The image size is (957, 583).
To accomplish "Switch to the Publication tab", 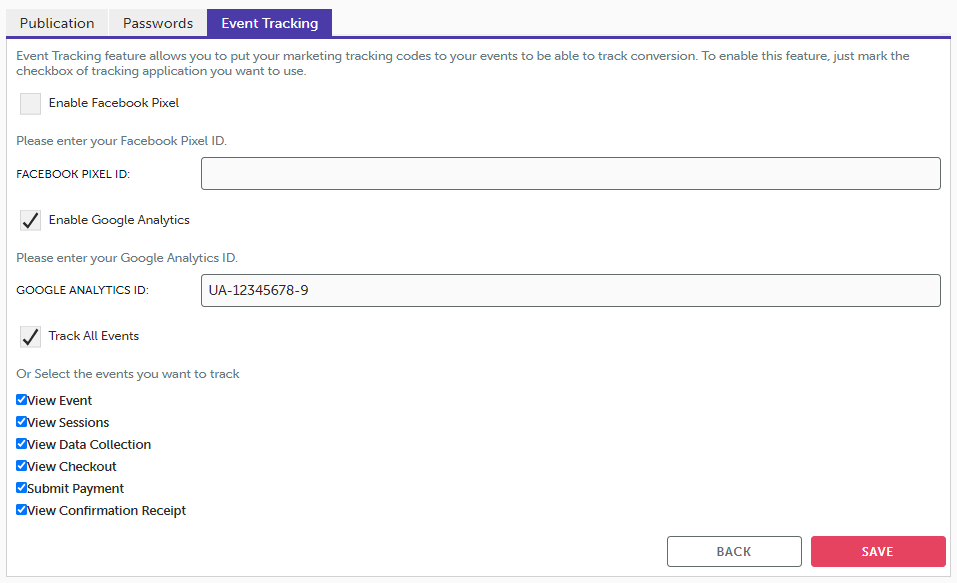I will pyautogui.click(x=57, y=23).
